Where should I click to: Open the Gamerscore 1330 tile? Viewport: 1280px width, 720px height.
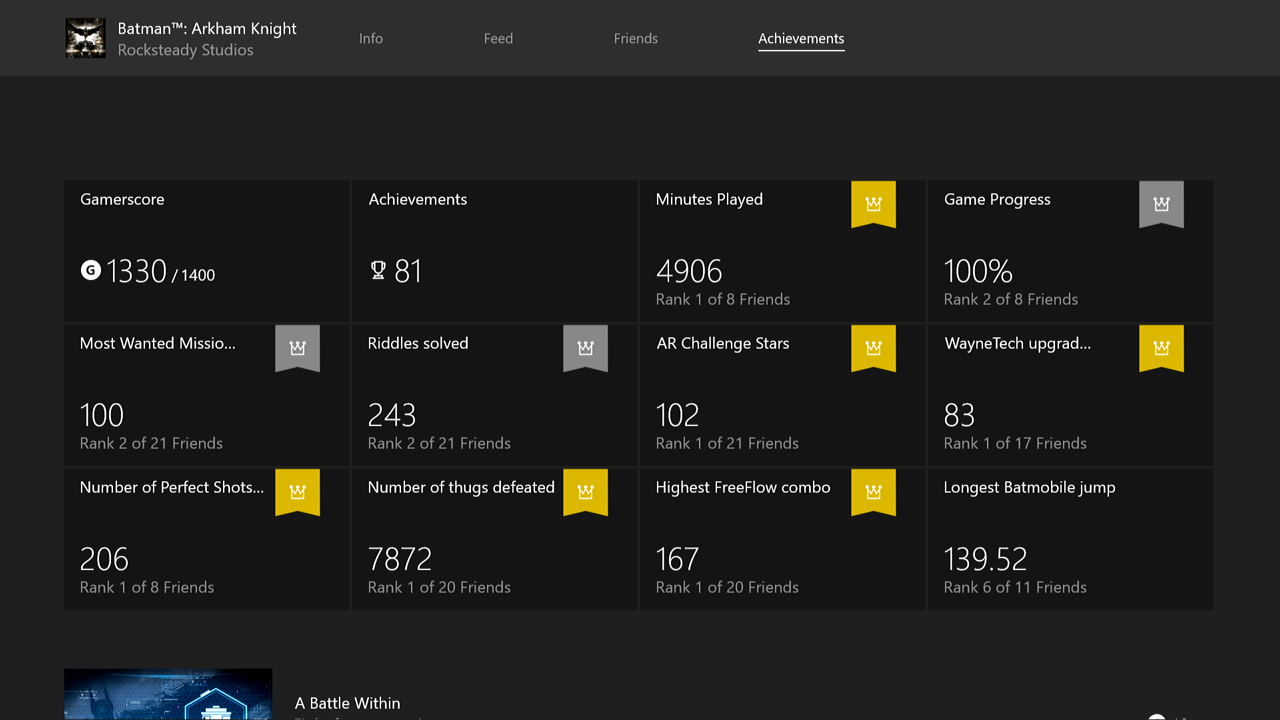(x=206, y=251)
